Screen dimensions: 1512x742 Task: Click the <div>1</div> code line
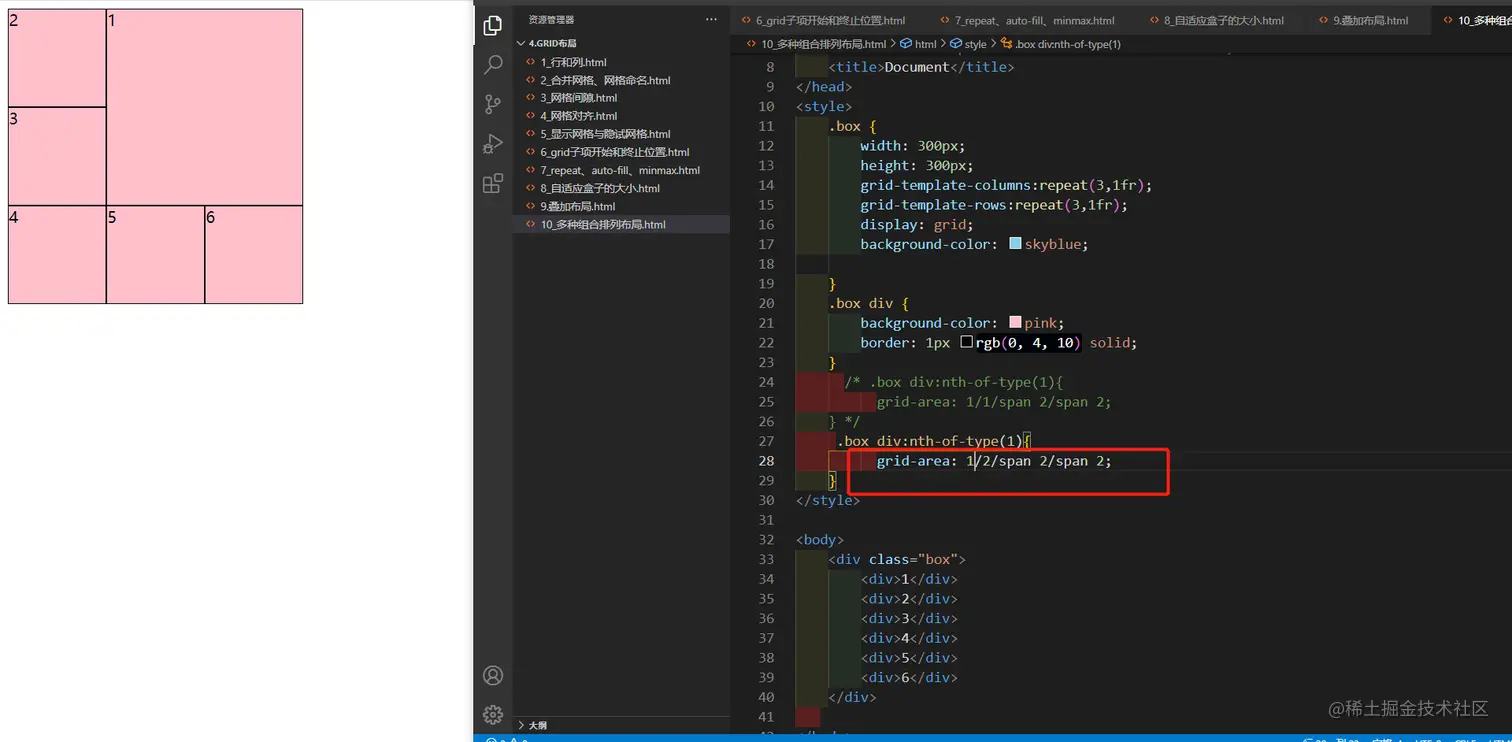909,579
